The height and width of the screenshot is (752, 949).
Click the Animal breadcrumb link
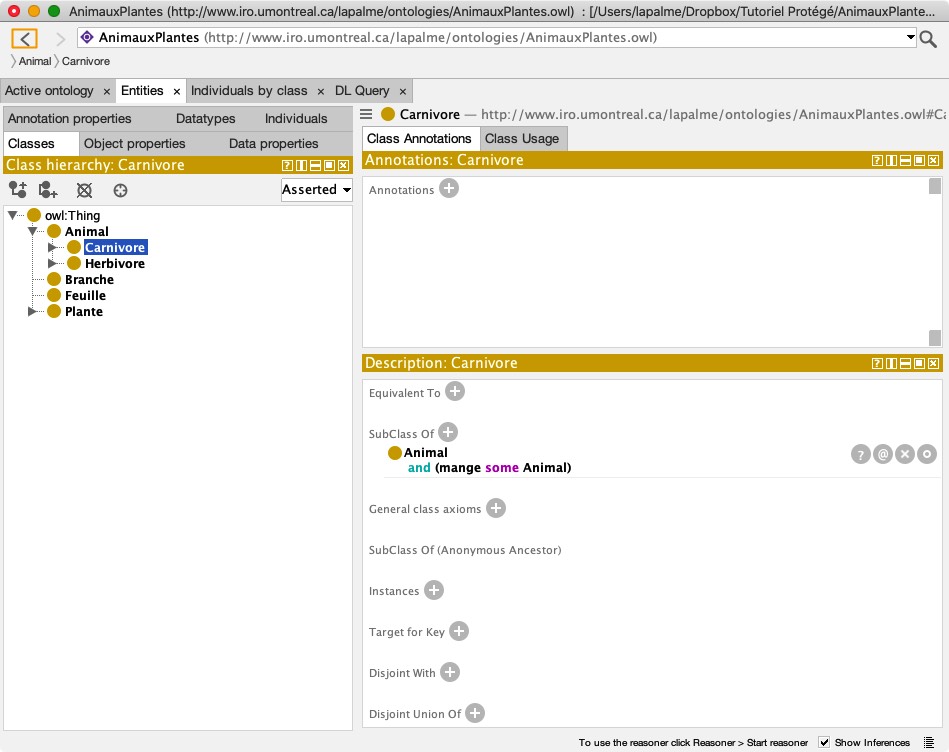(x=35, y=62)
